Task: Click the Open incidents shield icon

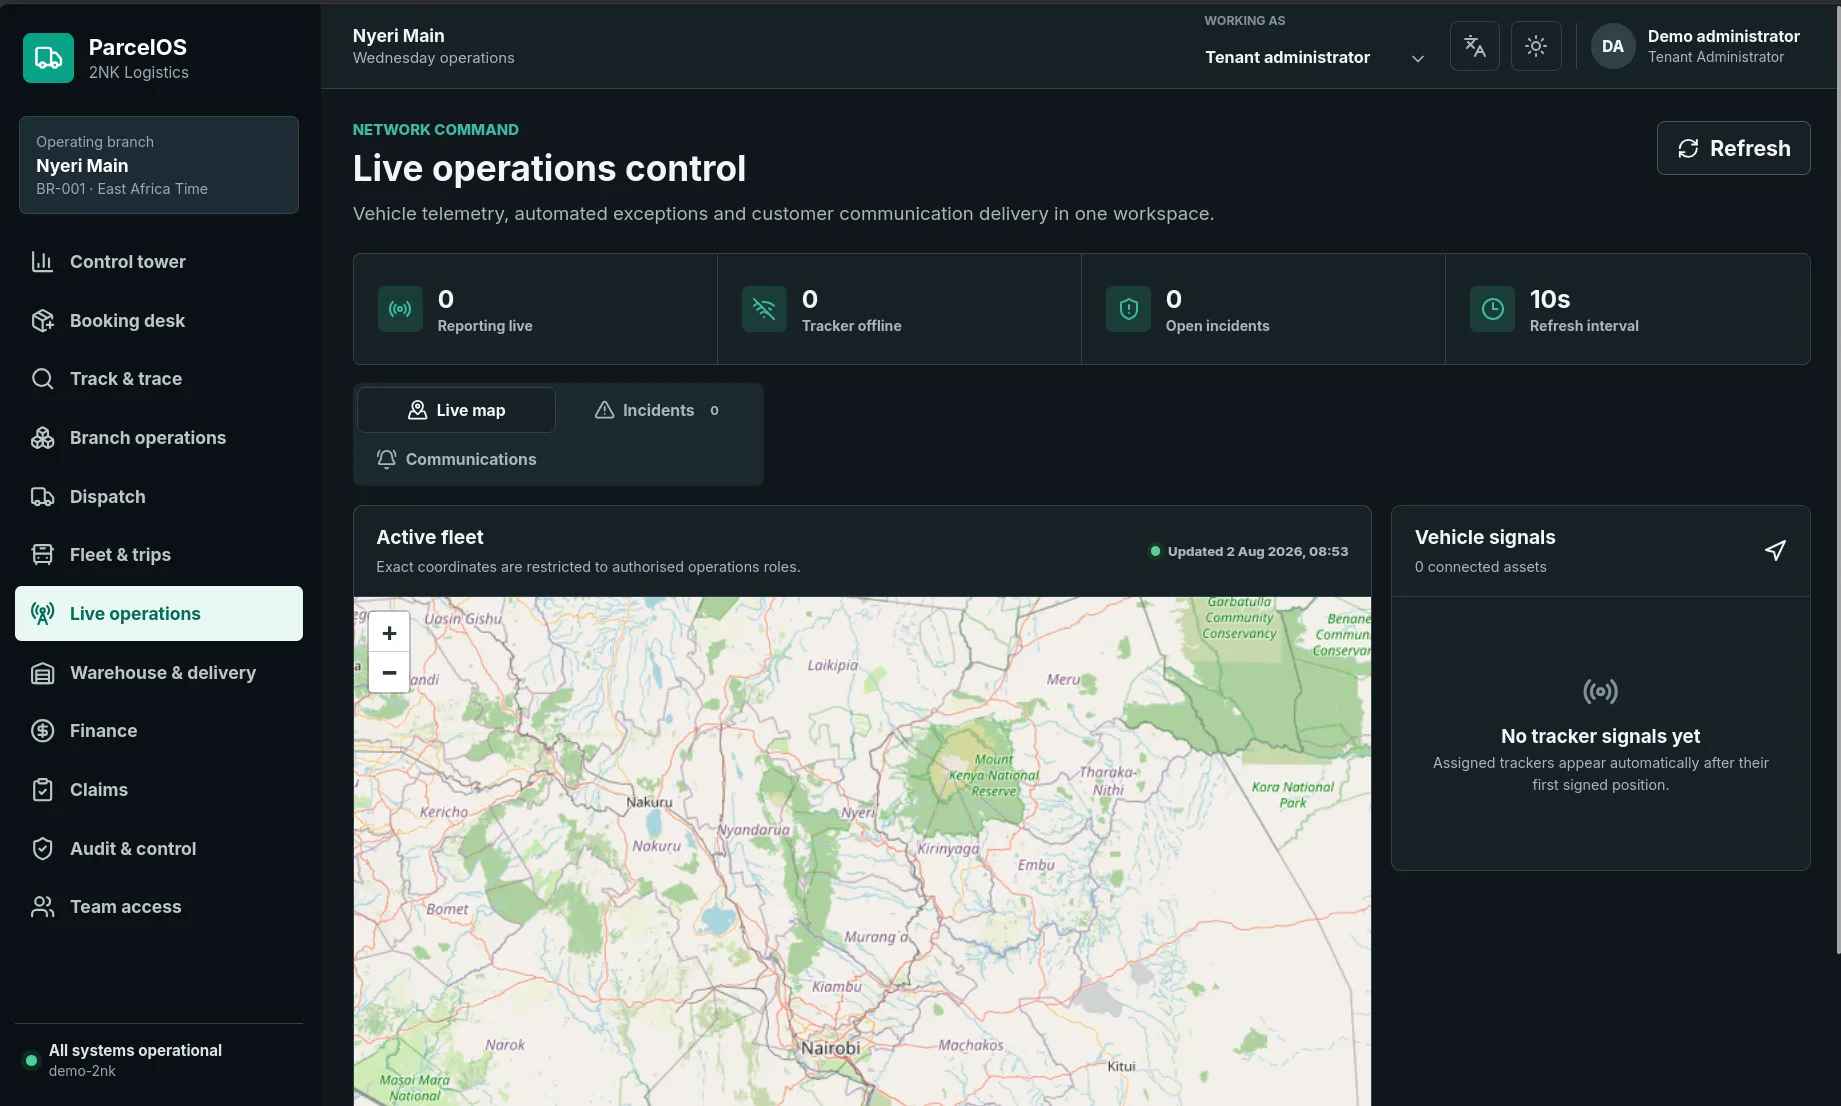Action: pyautogui.click(x=1128, y=309)
